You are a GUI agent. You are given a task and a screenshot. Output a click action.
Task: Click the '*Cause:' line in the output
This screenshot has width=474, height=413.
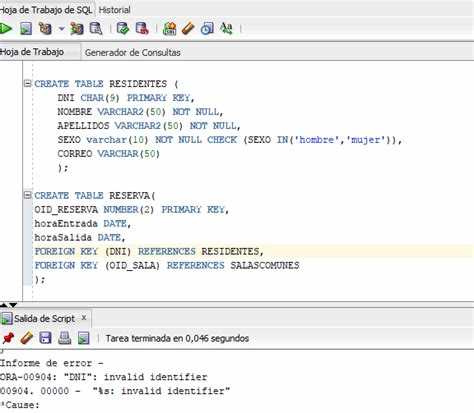pyautogui.click(x=20, y=405)
